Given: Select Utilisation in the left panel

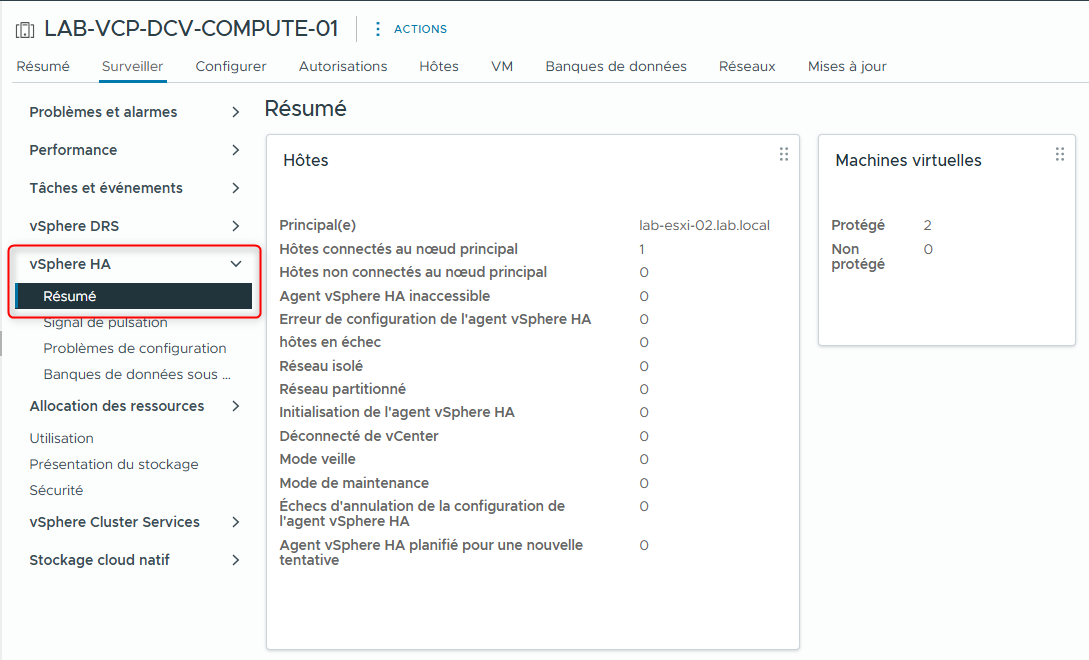Looking at the screenshot, I should coord(61,438).
